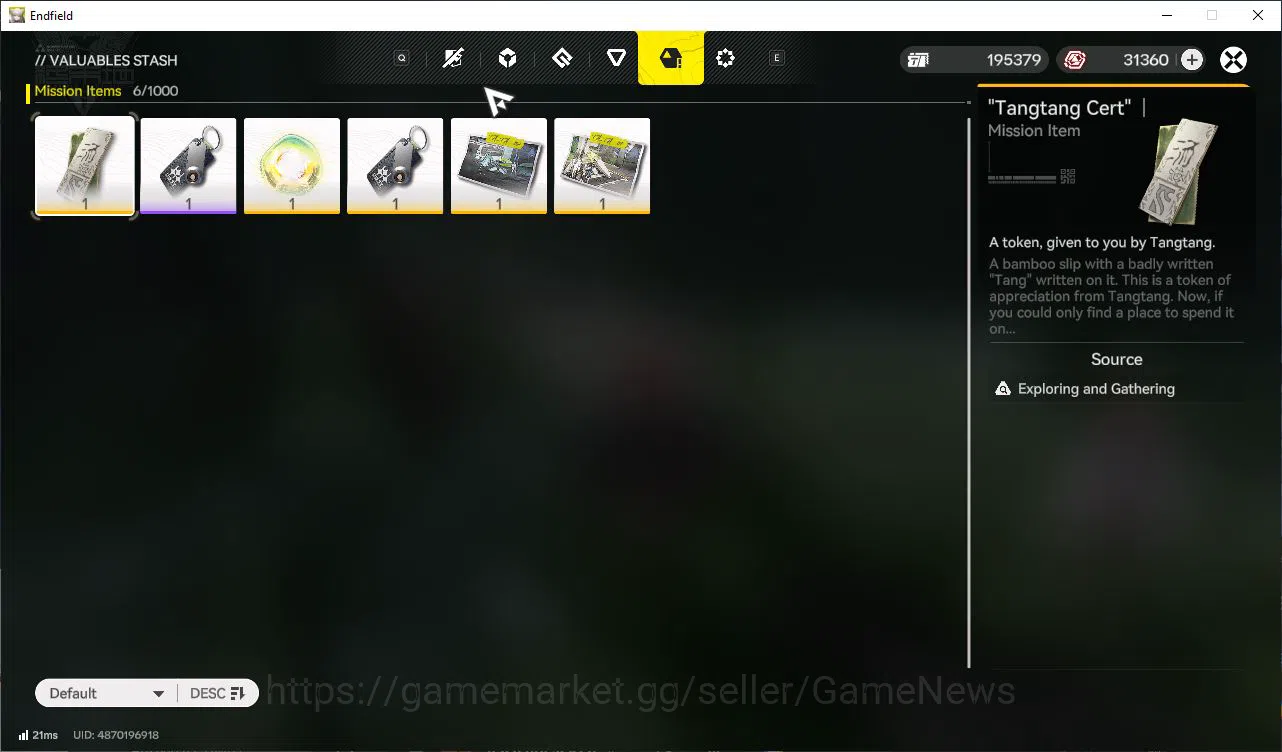Image resolution: width=1282 pixels, height=752 pixels.
Task: Click the red origeometry currency icon
Action: [x=1075, y=60]
